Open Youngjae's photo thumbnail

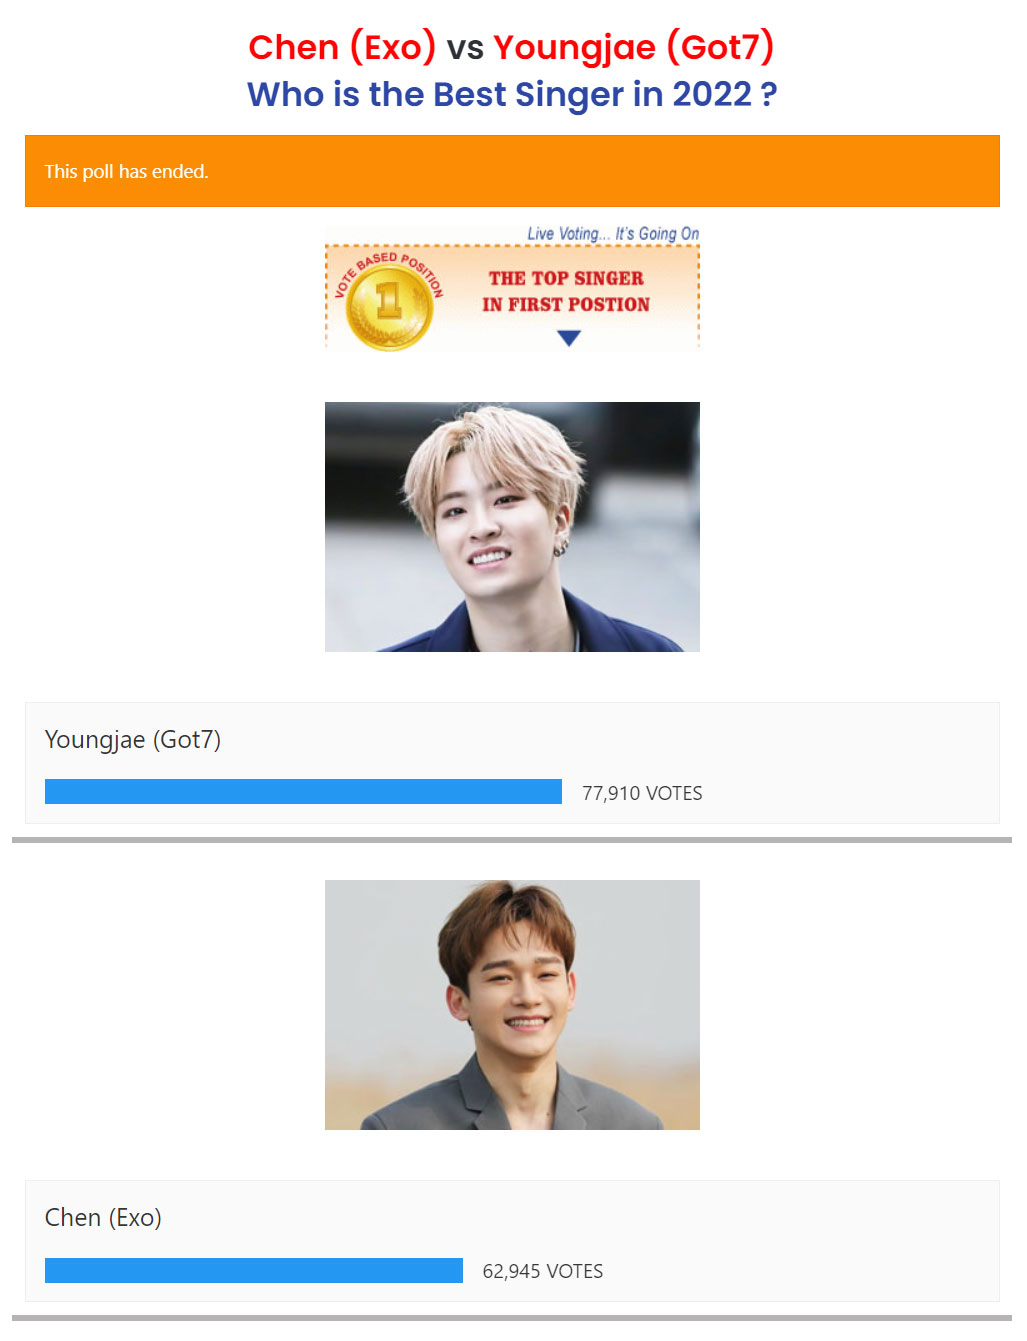[512, 527]
